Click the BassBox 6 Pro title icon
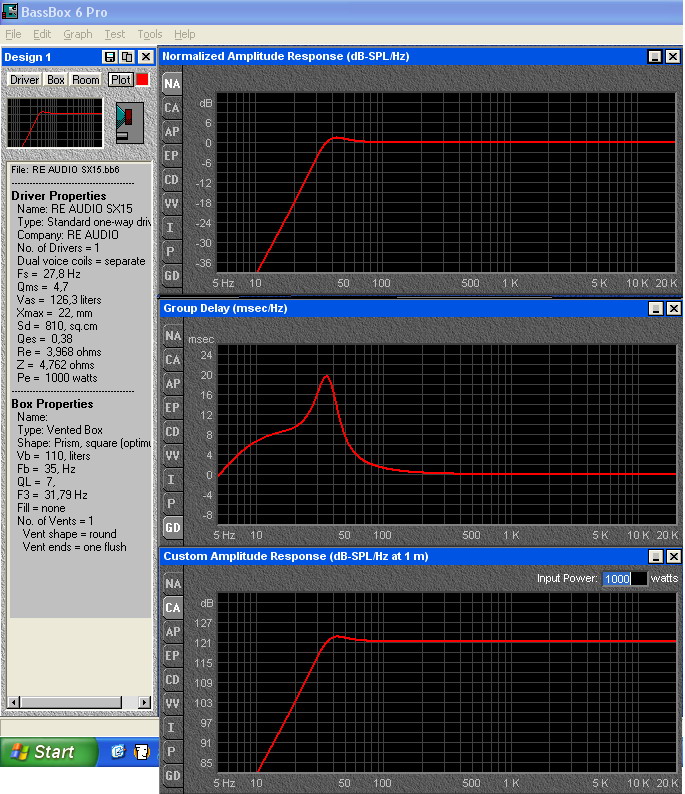This screenshot has height=794, width=685. click(10, 11)
